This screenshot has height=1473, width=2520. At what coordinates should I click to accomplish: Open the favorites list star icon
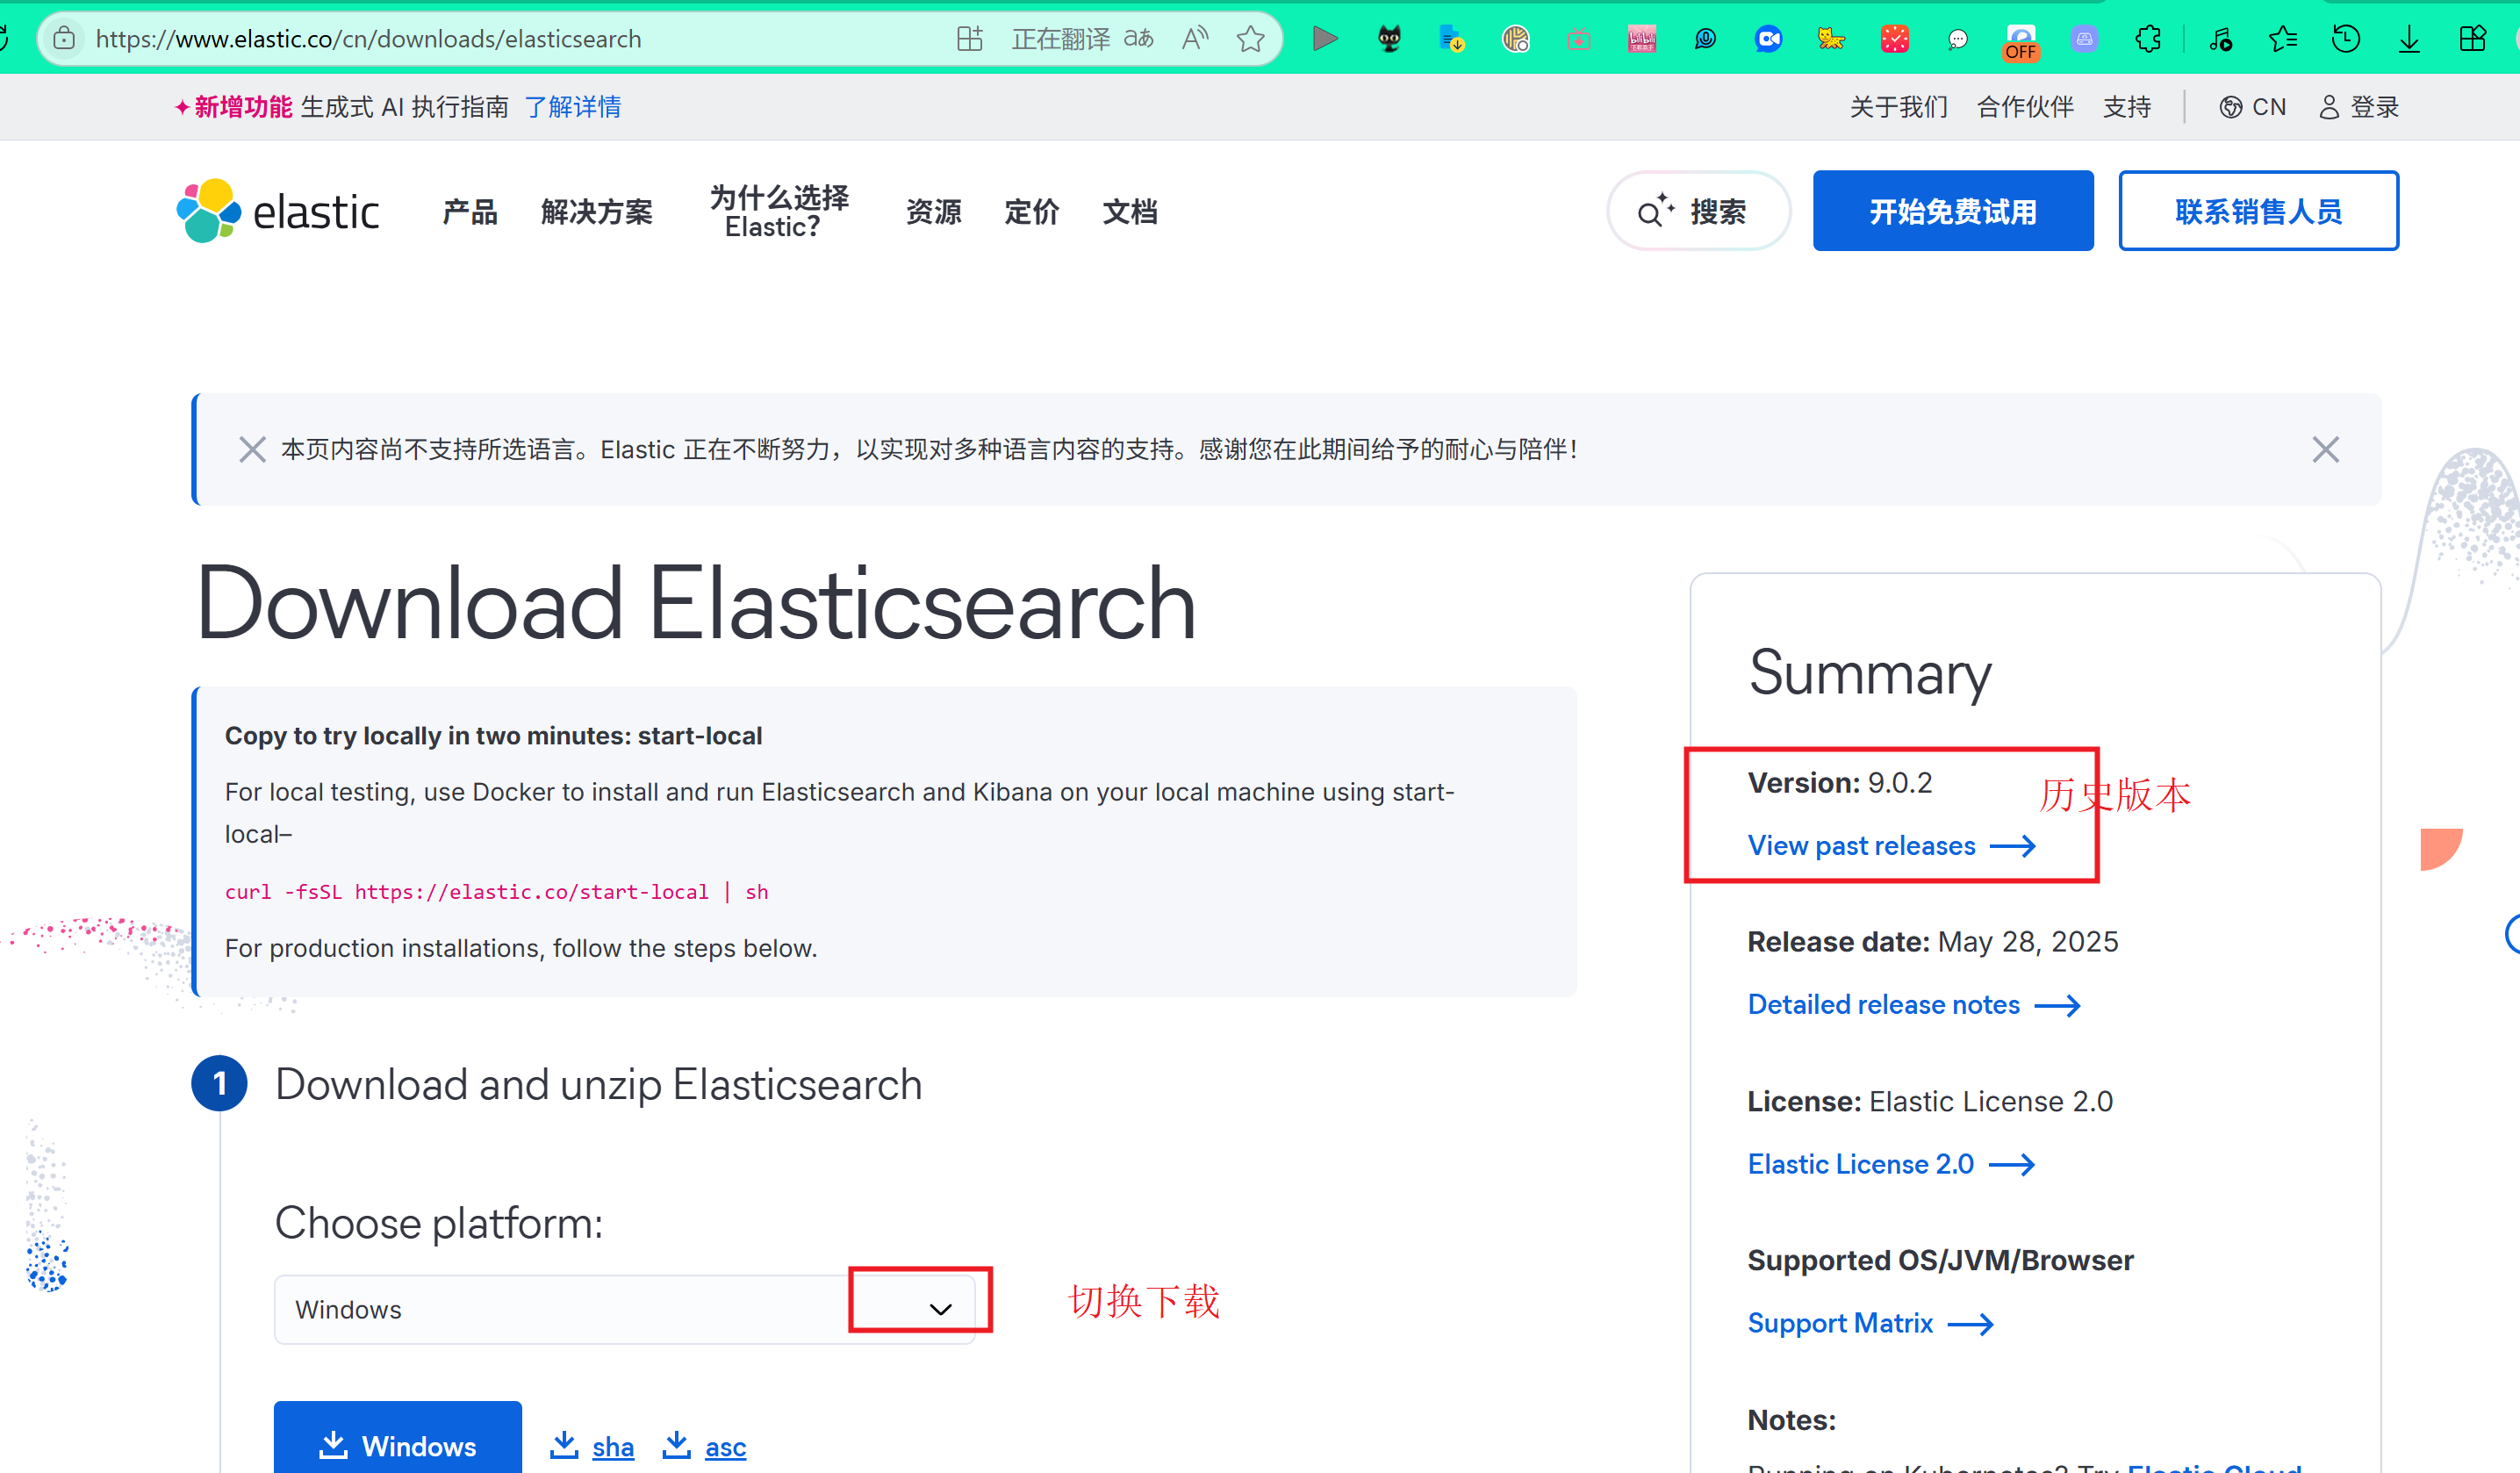[2283, 39]
